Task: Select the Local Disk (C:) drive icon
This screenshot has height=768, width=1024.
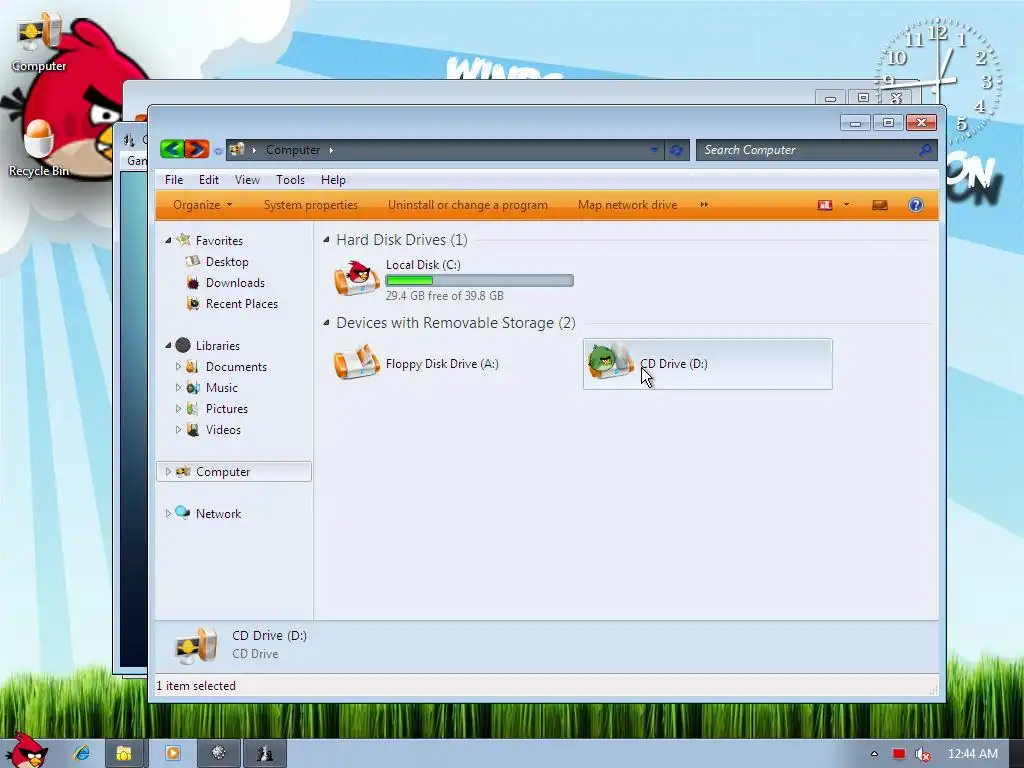Action: [x=357, y=278]
